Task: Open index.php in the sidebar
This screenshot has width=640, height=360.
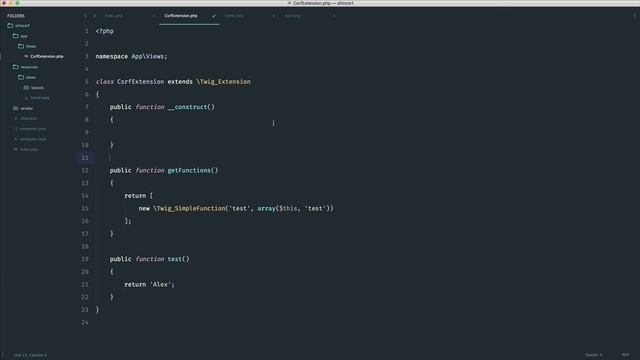Action: pyautogui.click(x=29, y=149)
